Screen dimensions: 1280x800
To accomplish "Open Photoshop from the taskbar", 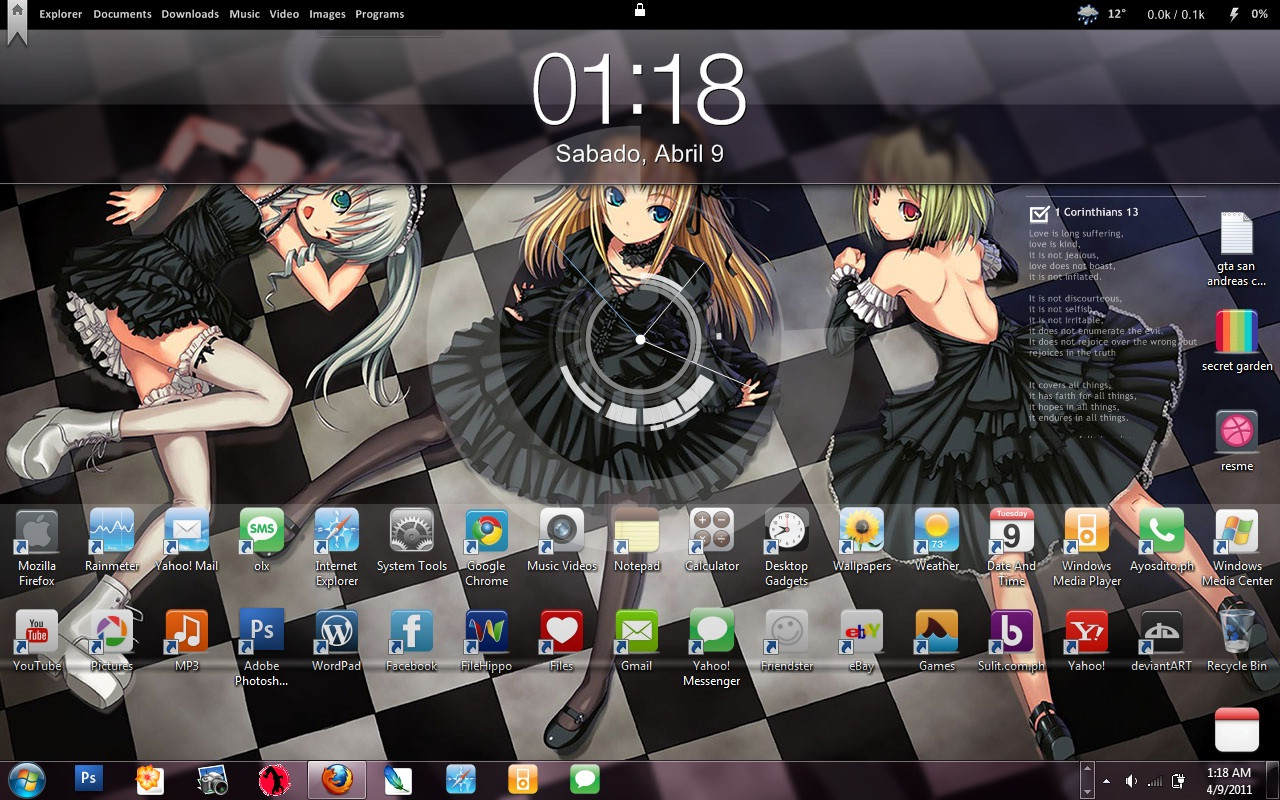I will tap(89, 777).
